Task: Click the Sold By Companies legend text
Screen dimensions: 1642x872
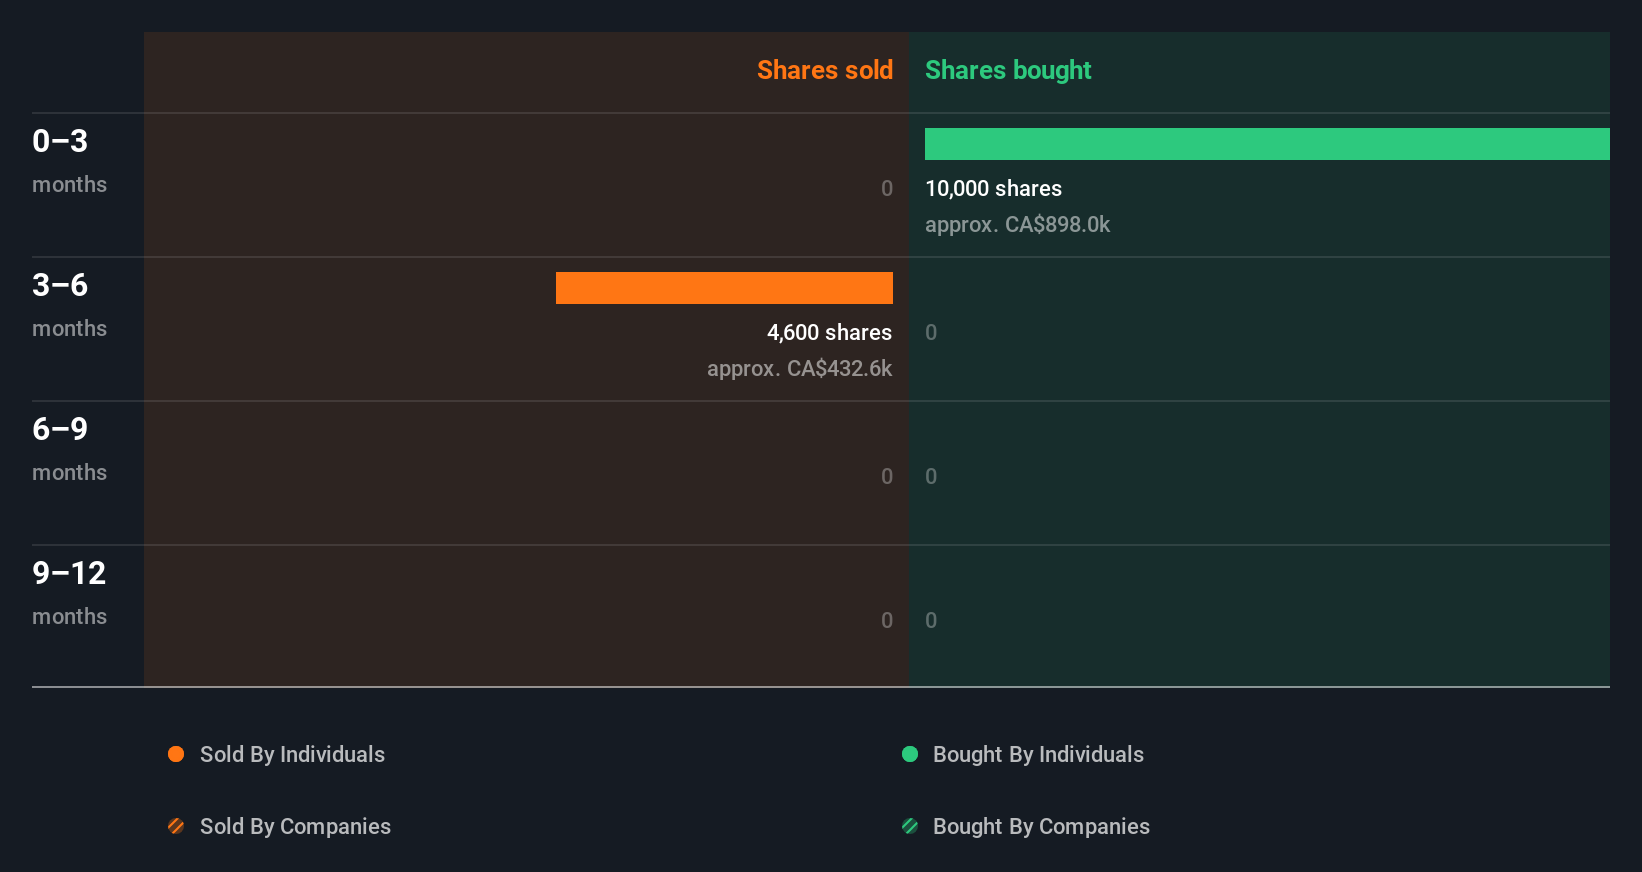Action: [295, 826]
